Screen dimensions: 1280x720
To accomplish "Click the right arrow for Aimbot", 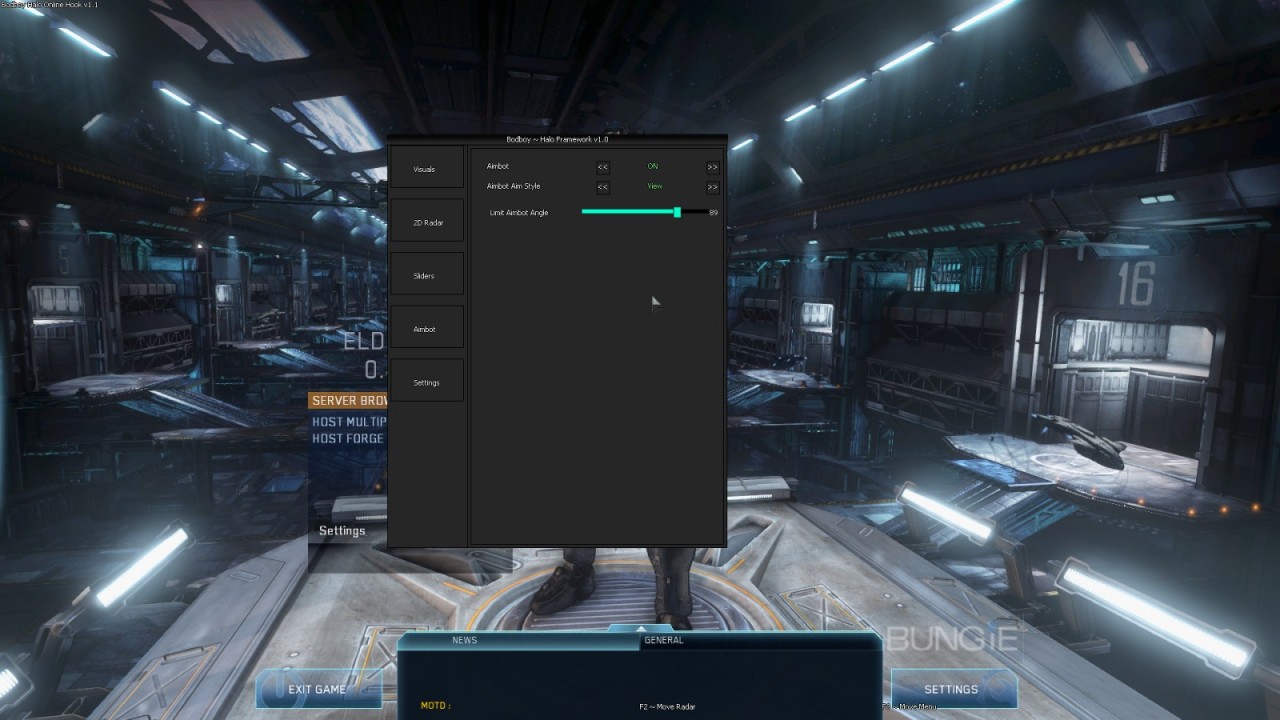I will pos(712,167).
